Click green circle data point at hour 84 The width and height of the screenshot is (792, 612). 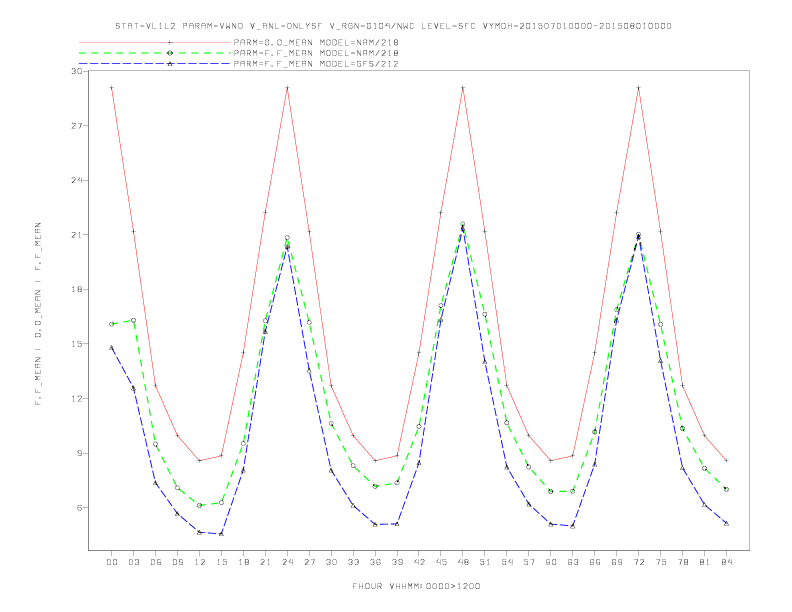726,489
